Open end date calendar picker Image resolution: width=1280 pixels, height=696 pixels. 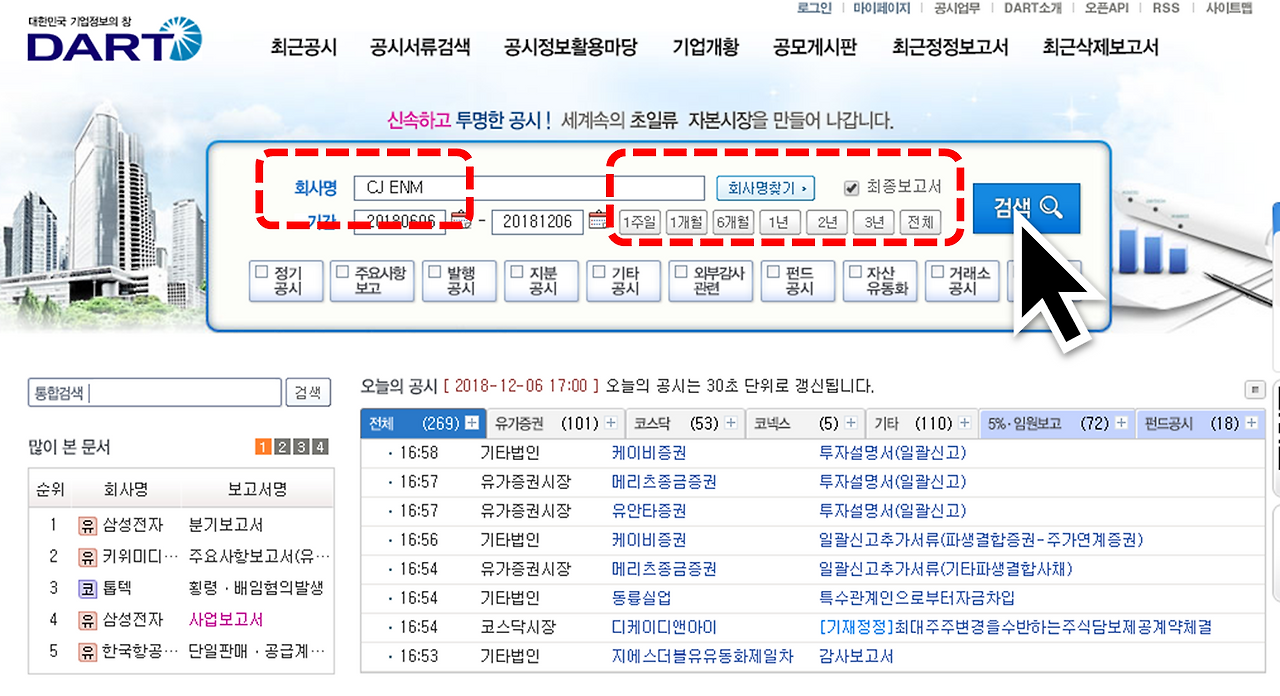click(598, 221)
